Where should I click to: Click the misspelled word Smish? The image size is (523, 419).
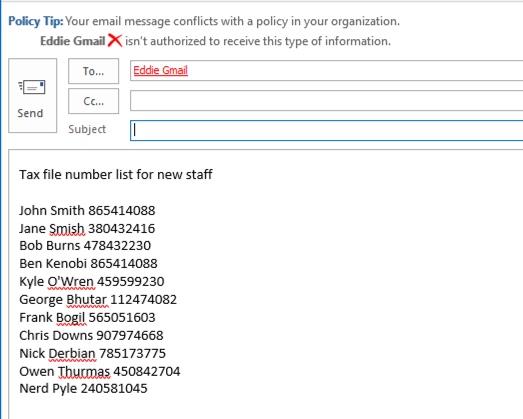click(67, 229)
